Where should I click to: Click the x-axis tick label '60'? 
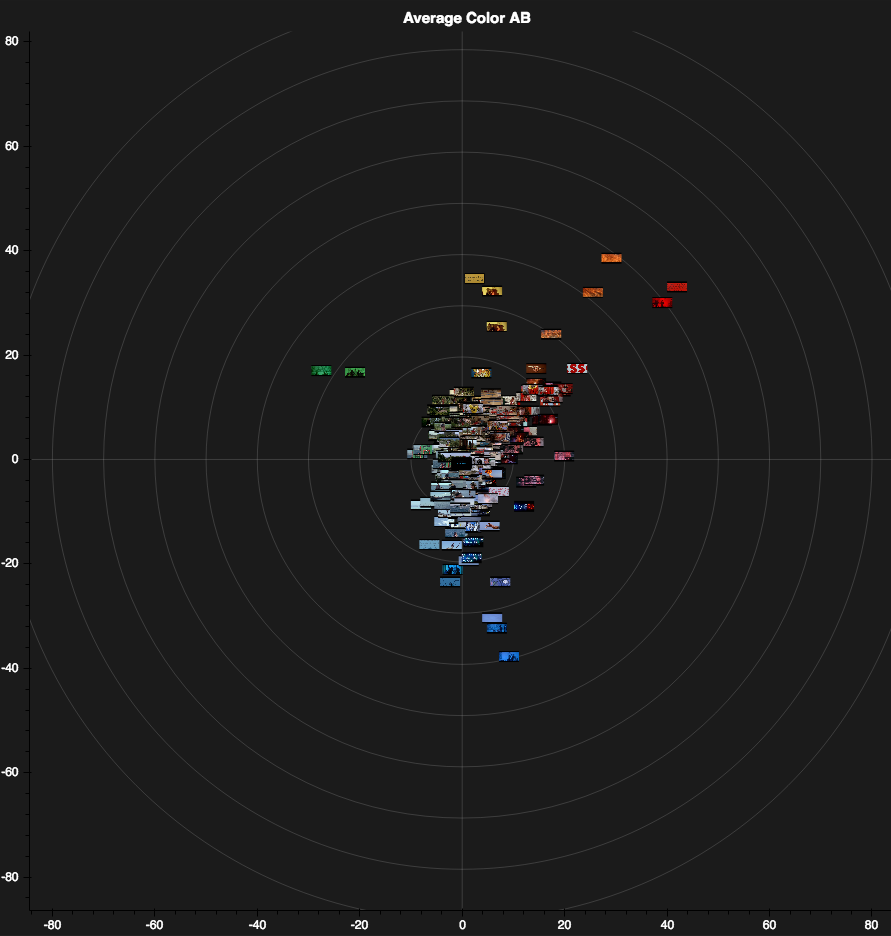tap(769, 925)
